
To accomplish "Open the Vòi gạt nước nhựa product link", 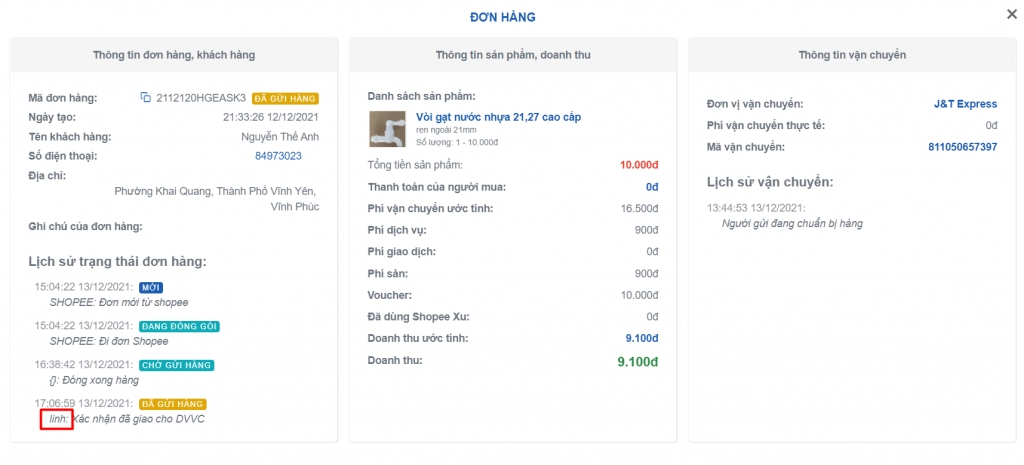I will tap(498, 117).
